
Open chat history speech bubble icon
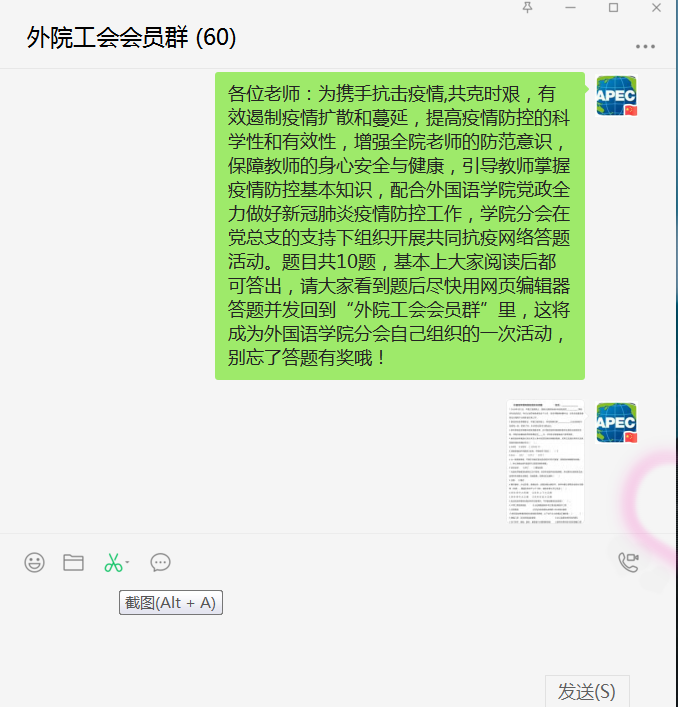coord(160,562)
